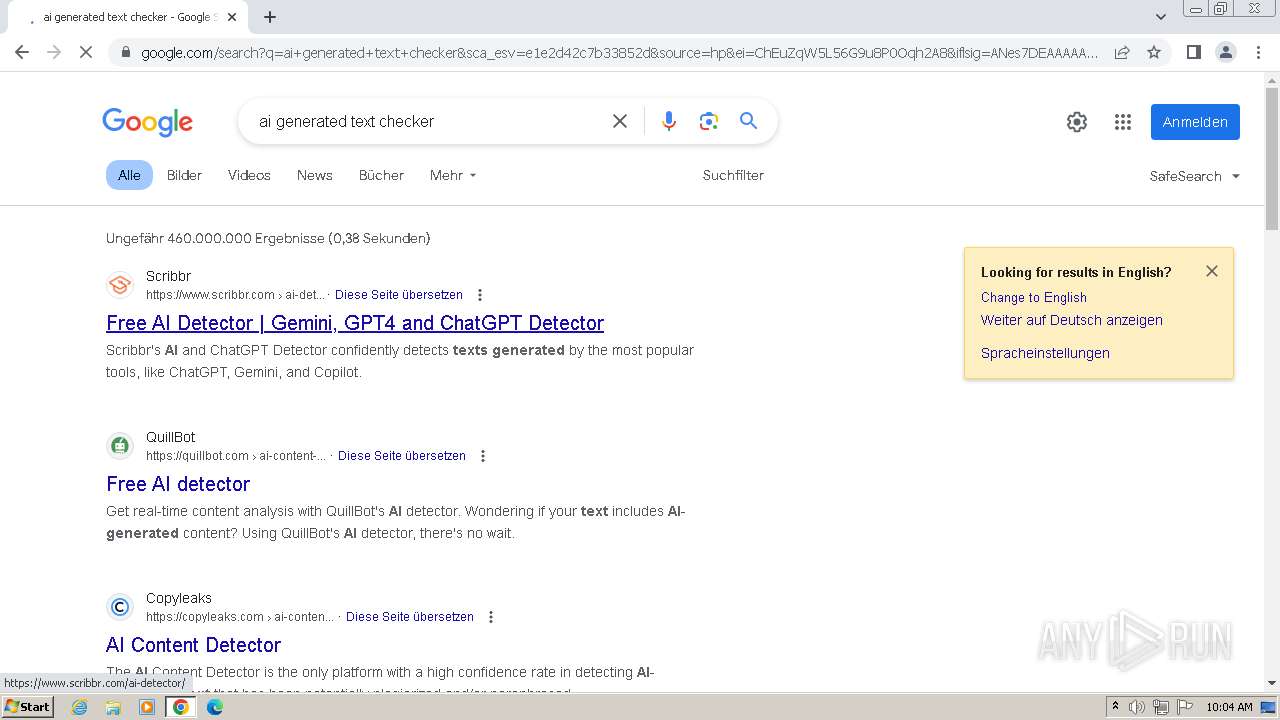Translate the Copyleaks page
Image resolution: width=1280 pixels, height=720 pixels.
[410, 617]
